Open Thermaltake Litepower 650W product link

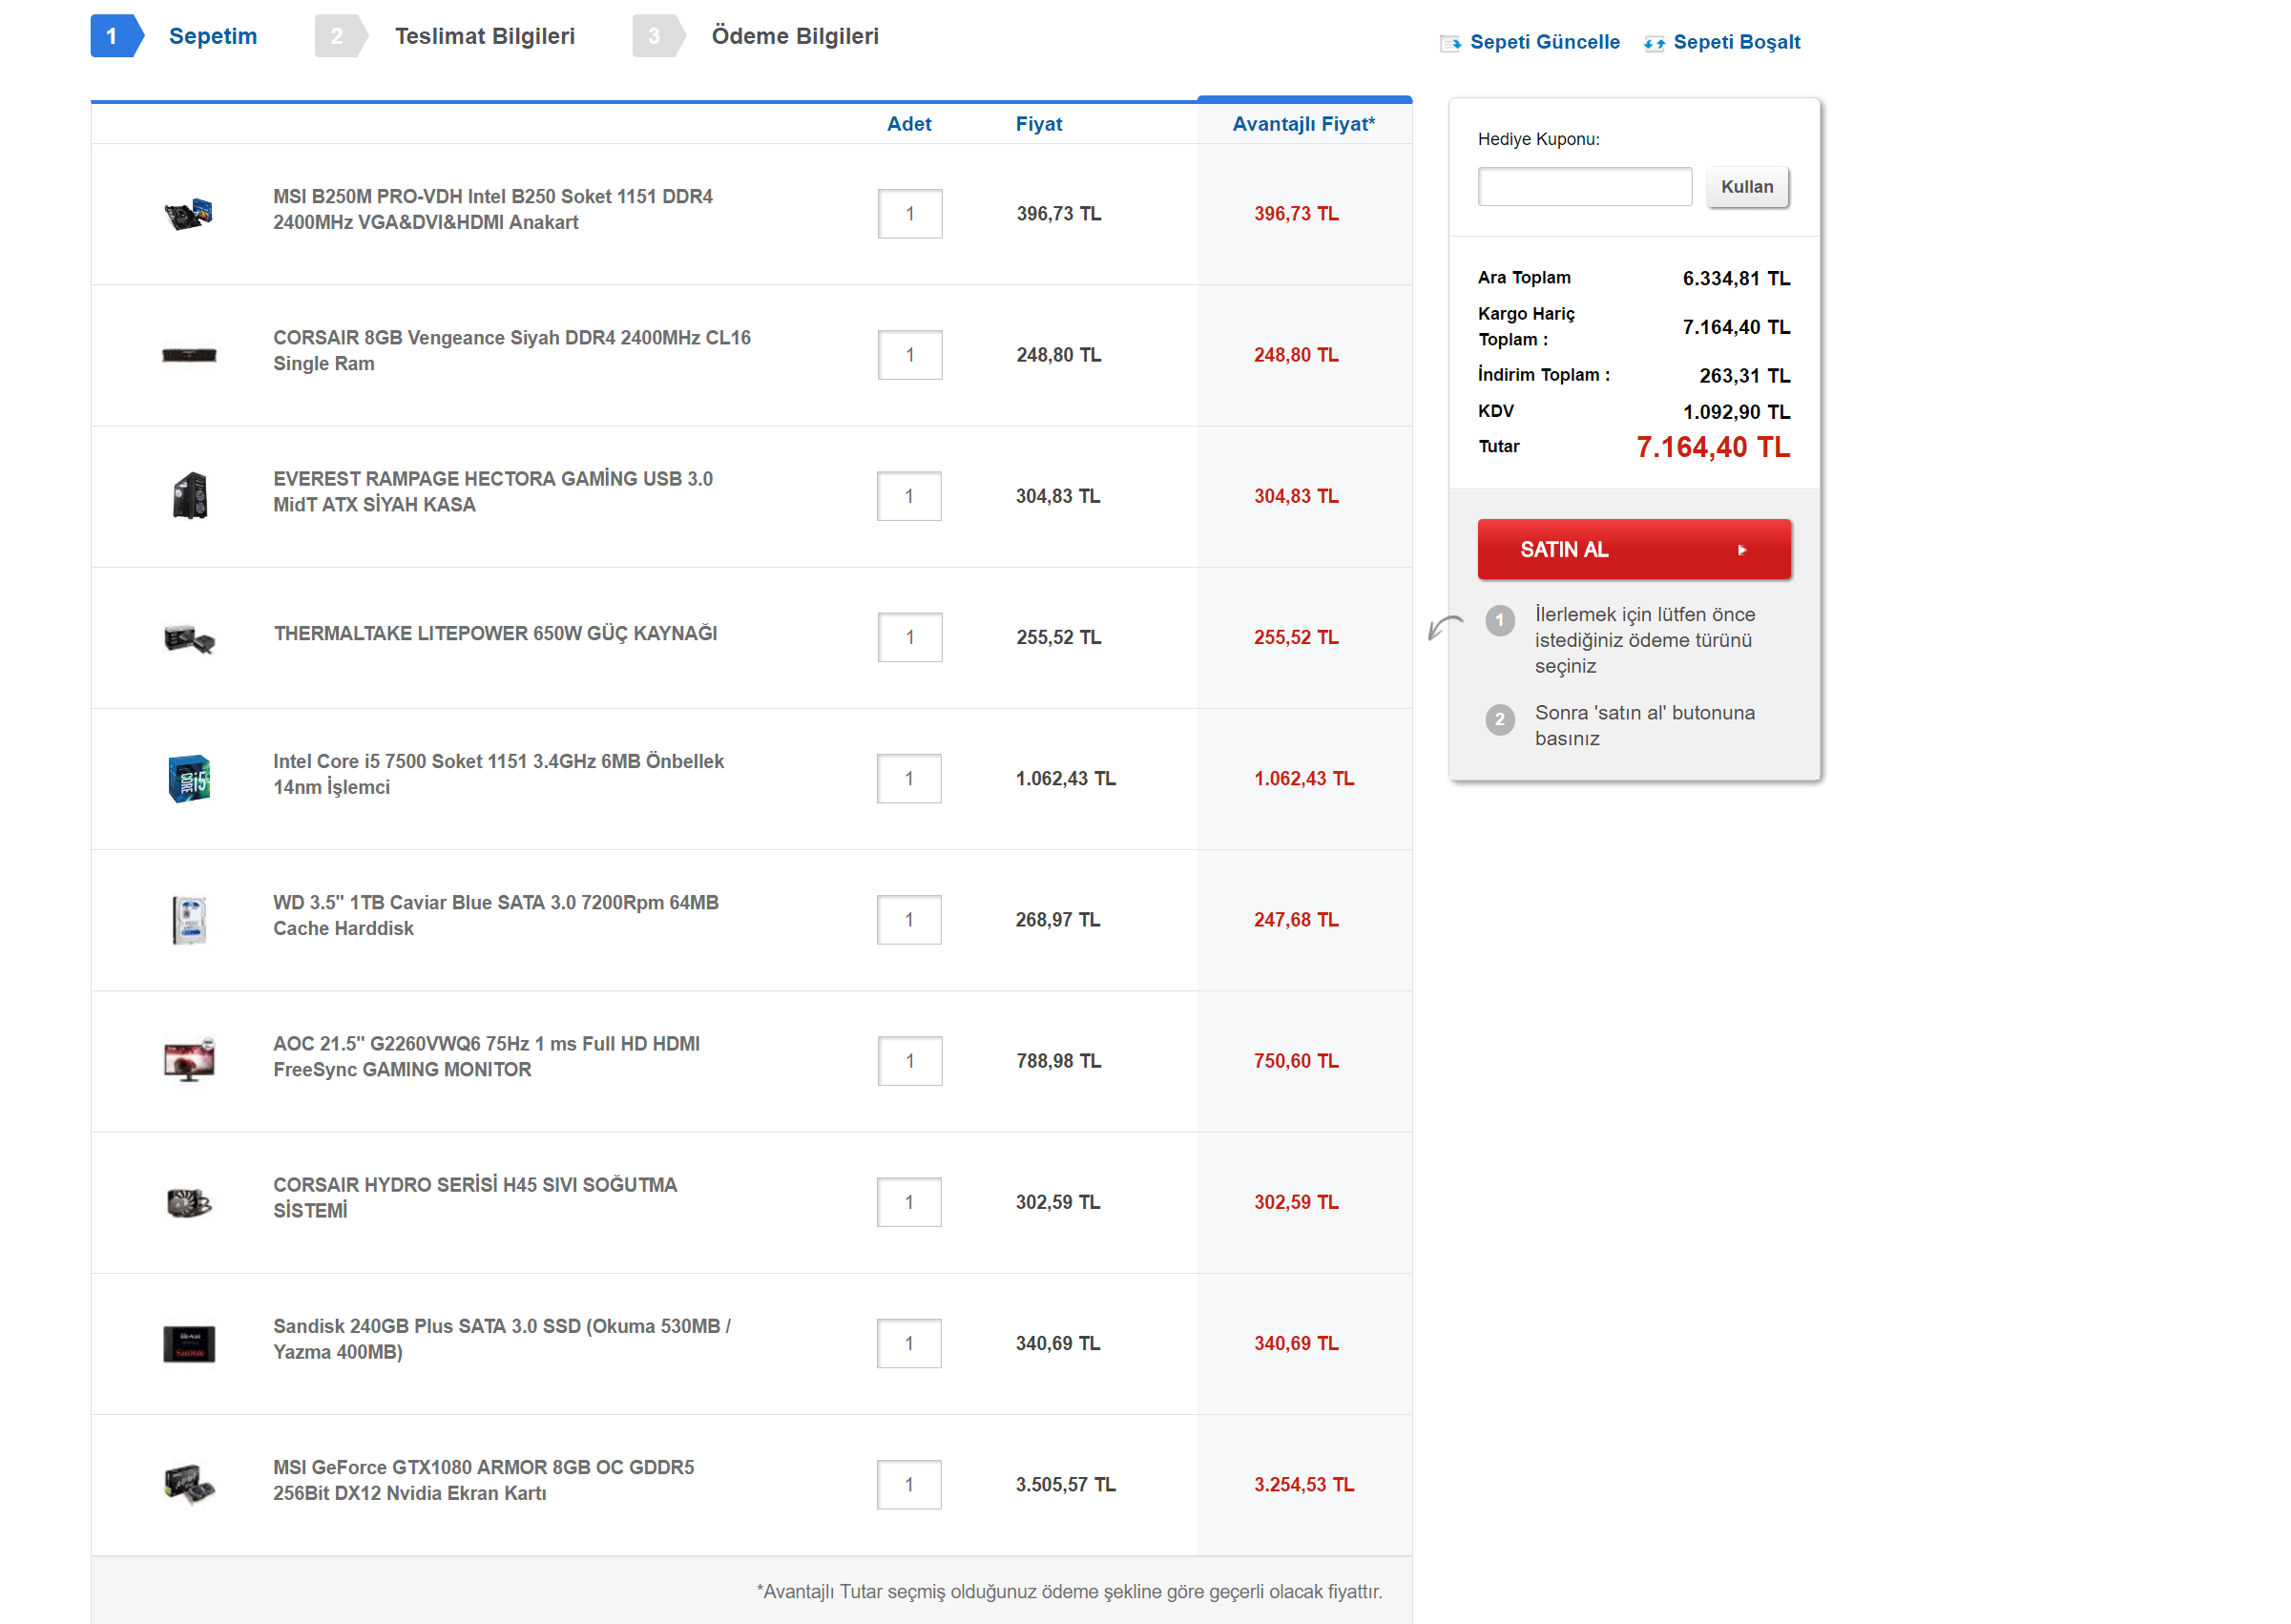click(495, 633)
